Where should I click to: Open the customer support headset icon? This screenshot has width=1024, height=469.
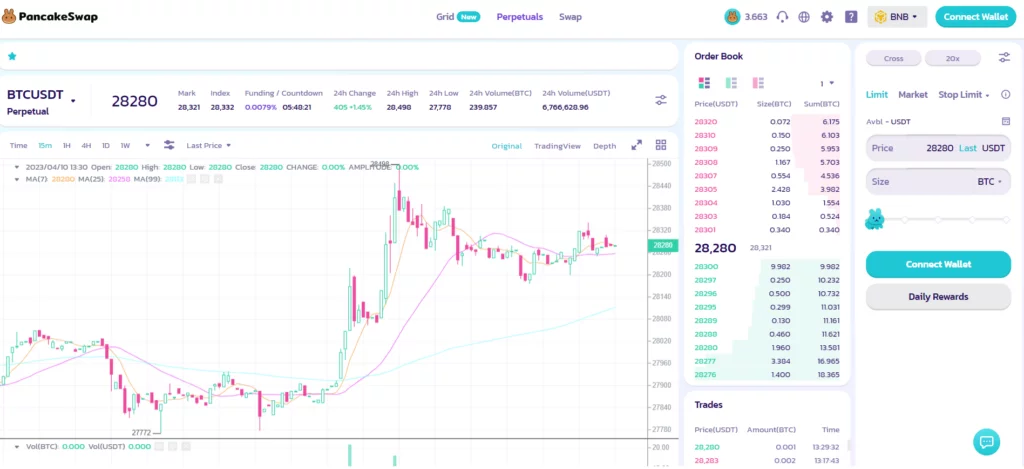(782, 17)
